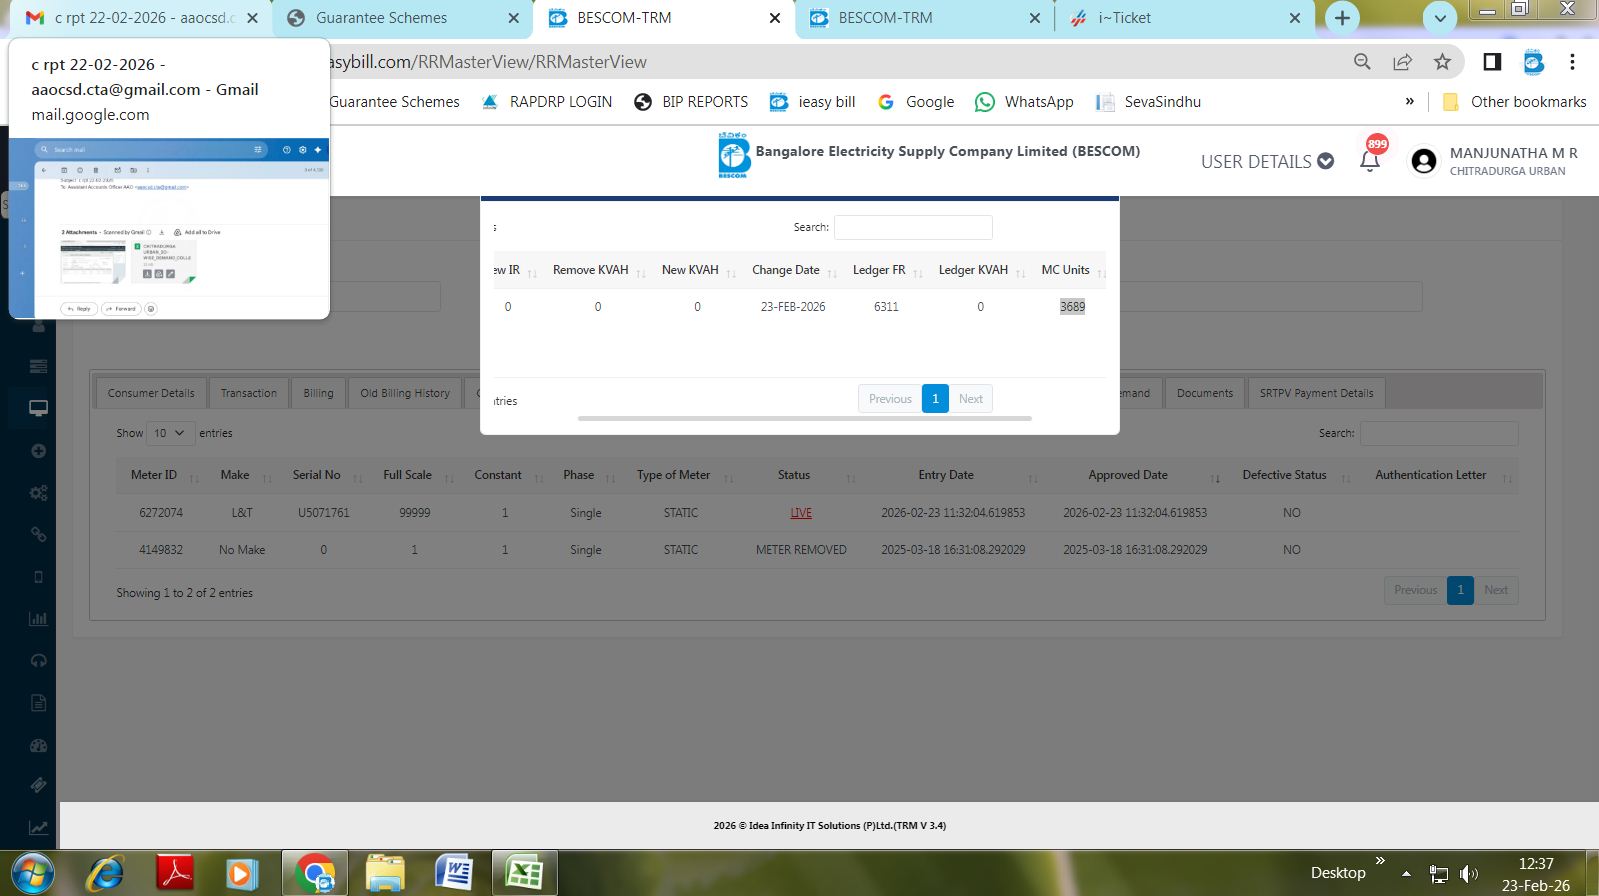The height and width of the screenshot is (896, 1599).
Task: Share this page using the share icon
Action: [x=1403, y=62]
